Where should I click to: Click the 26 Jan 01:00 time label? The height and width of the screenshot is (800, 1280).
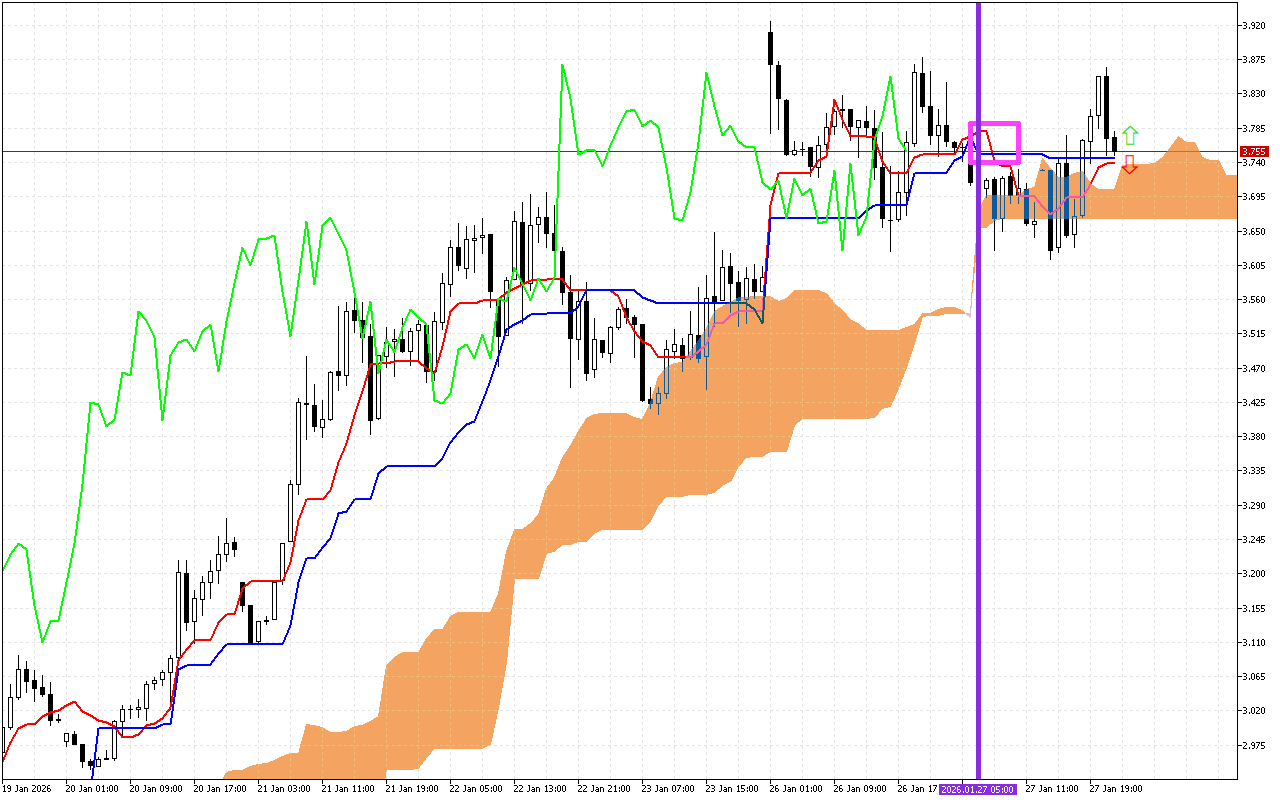pyautogui.click(x=797, y=789)
